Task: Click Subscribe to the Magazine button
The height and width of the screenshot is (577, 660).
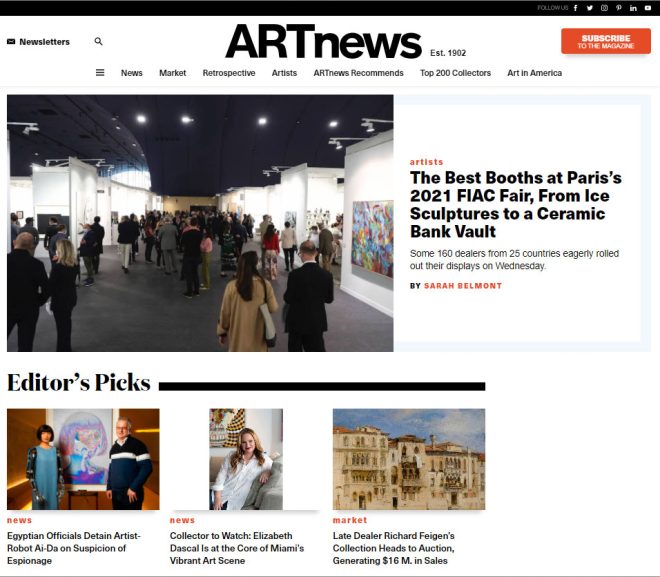Action: coord(606,41)
